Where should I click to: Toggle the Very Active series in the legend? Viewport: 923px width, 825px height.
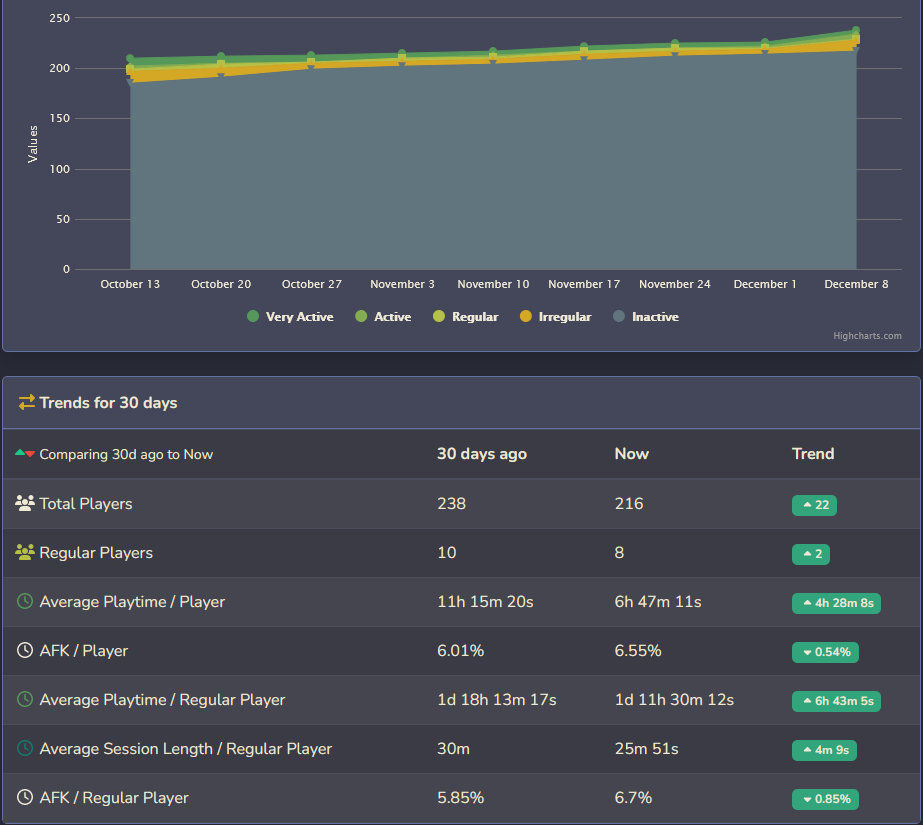click(290, 316)
